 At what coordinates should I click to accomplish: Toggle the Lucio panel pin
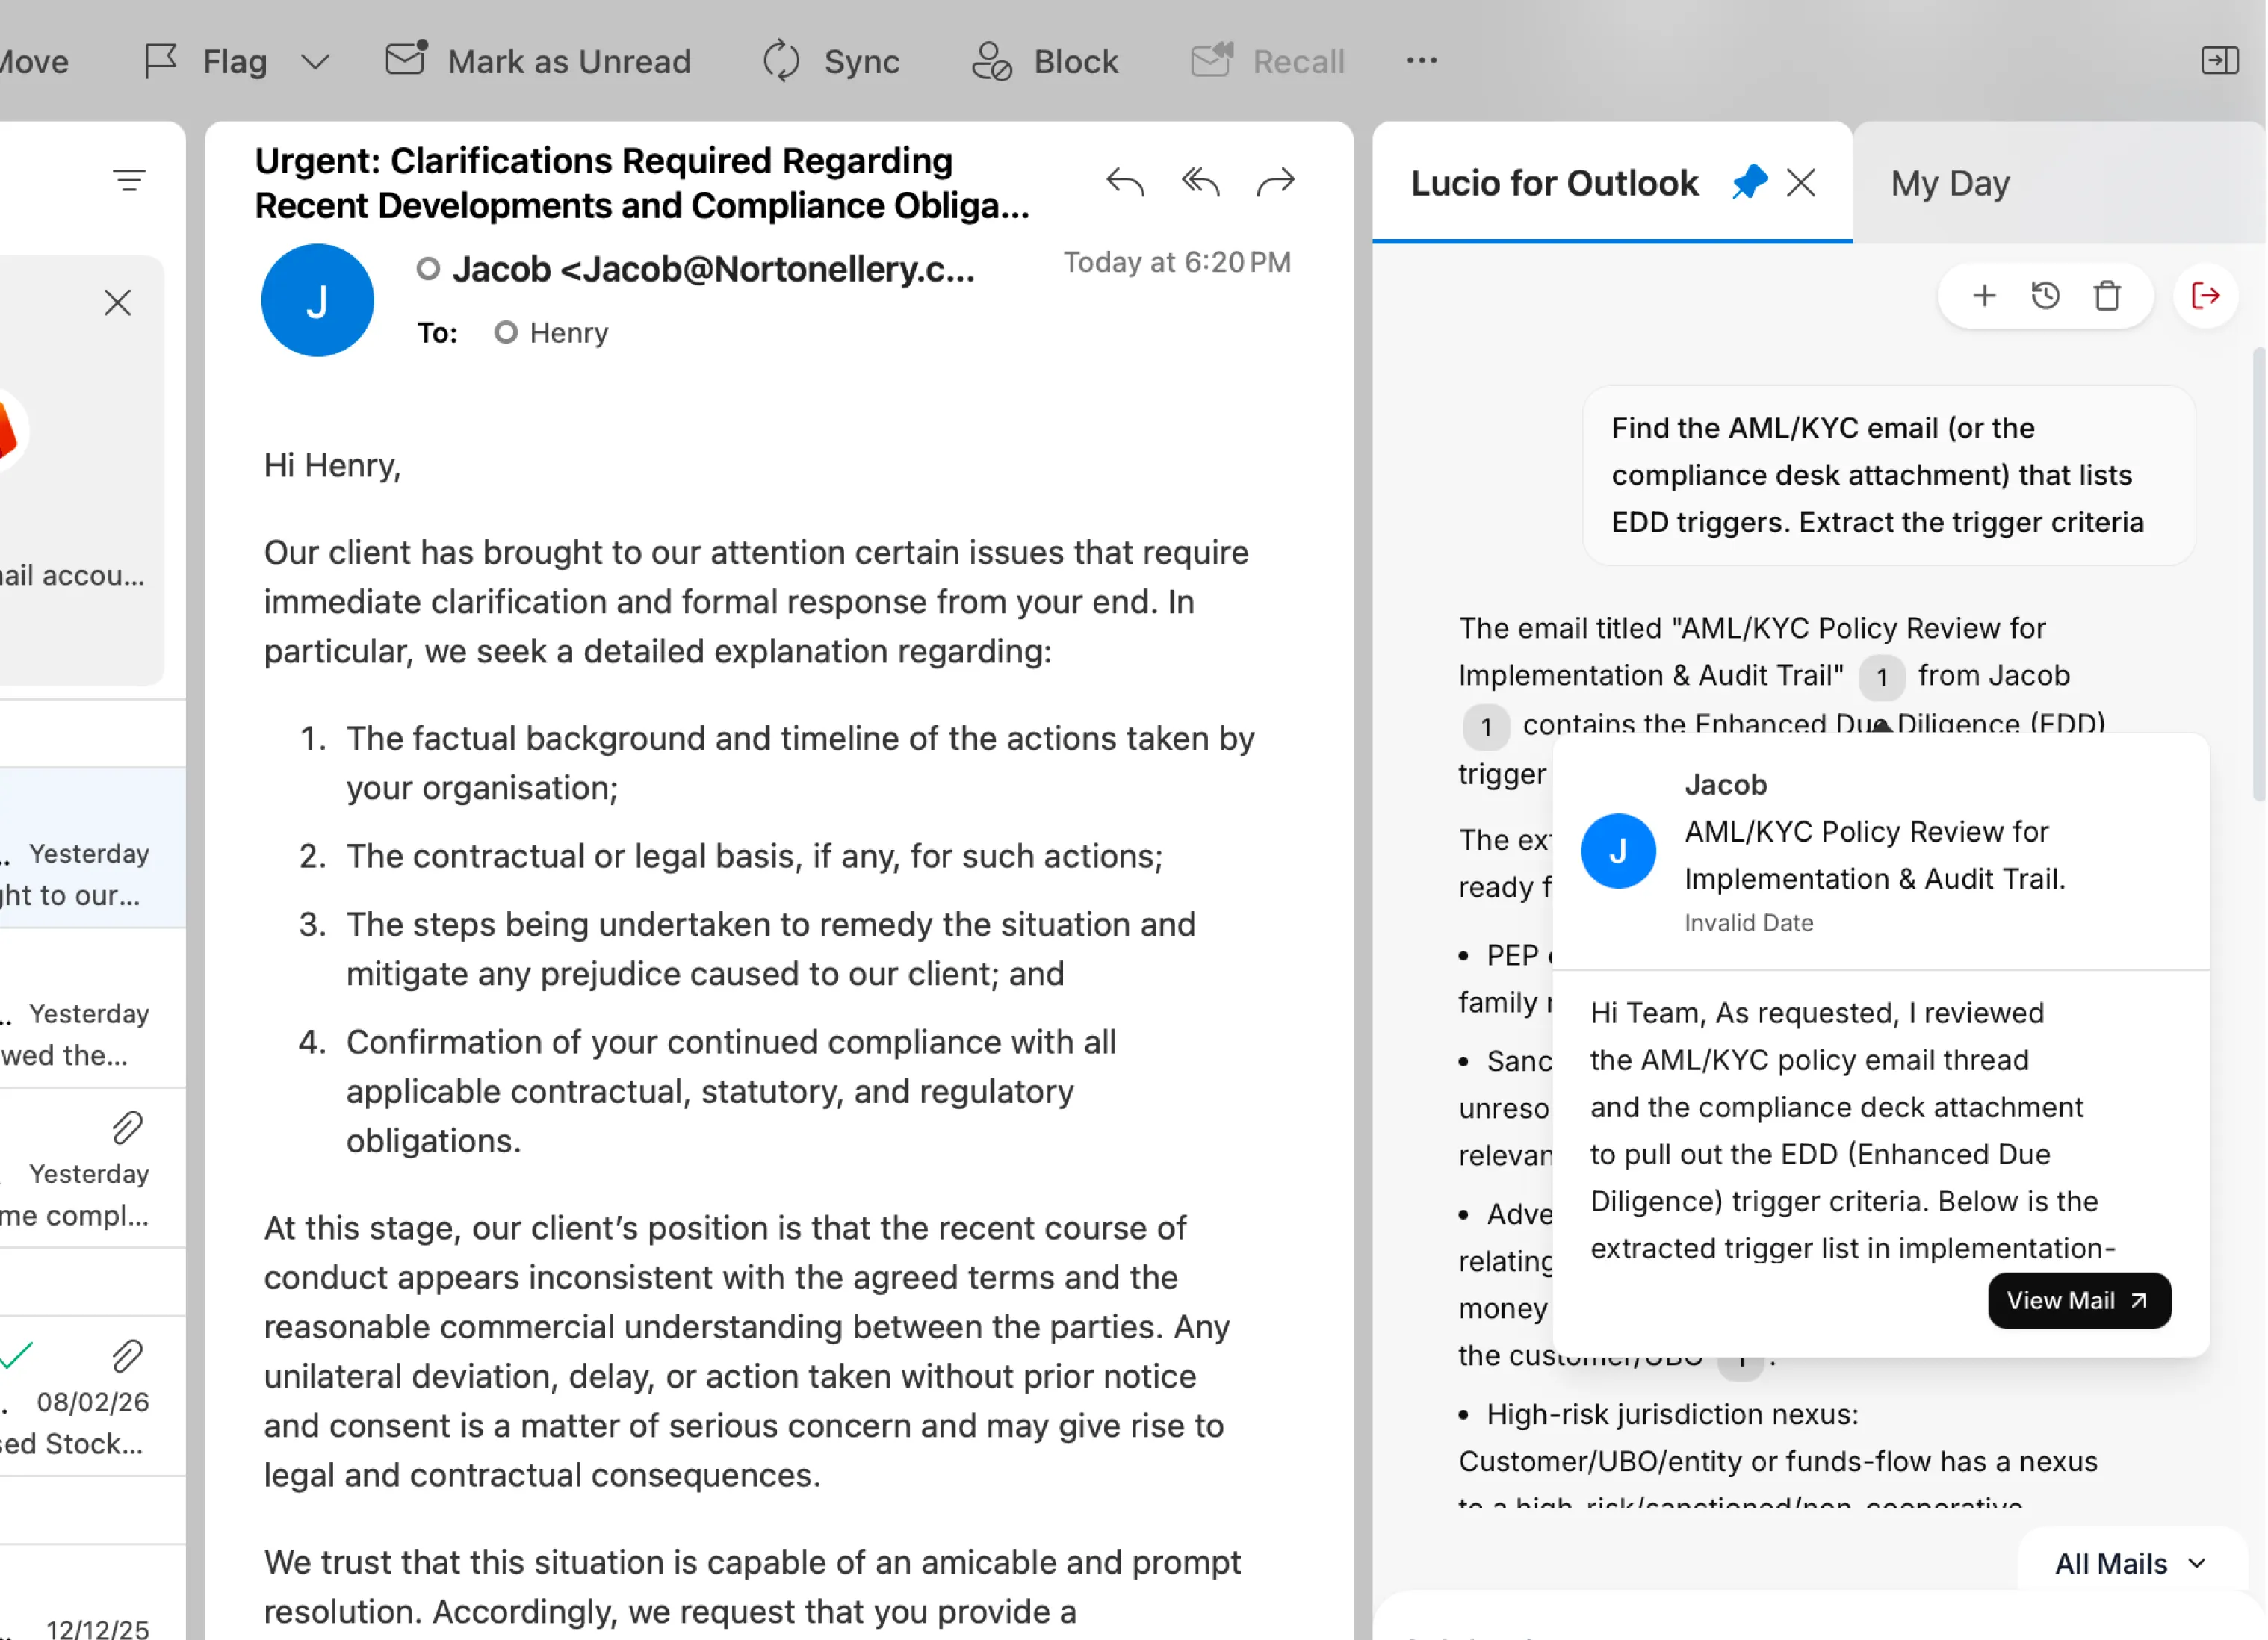tap(1749, 183)
